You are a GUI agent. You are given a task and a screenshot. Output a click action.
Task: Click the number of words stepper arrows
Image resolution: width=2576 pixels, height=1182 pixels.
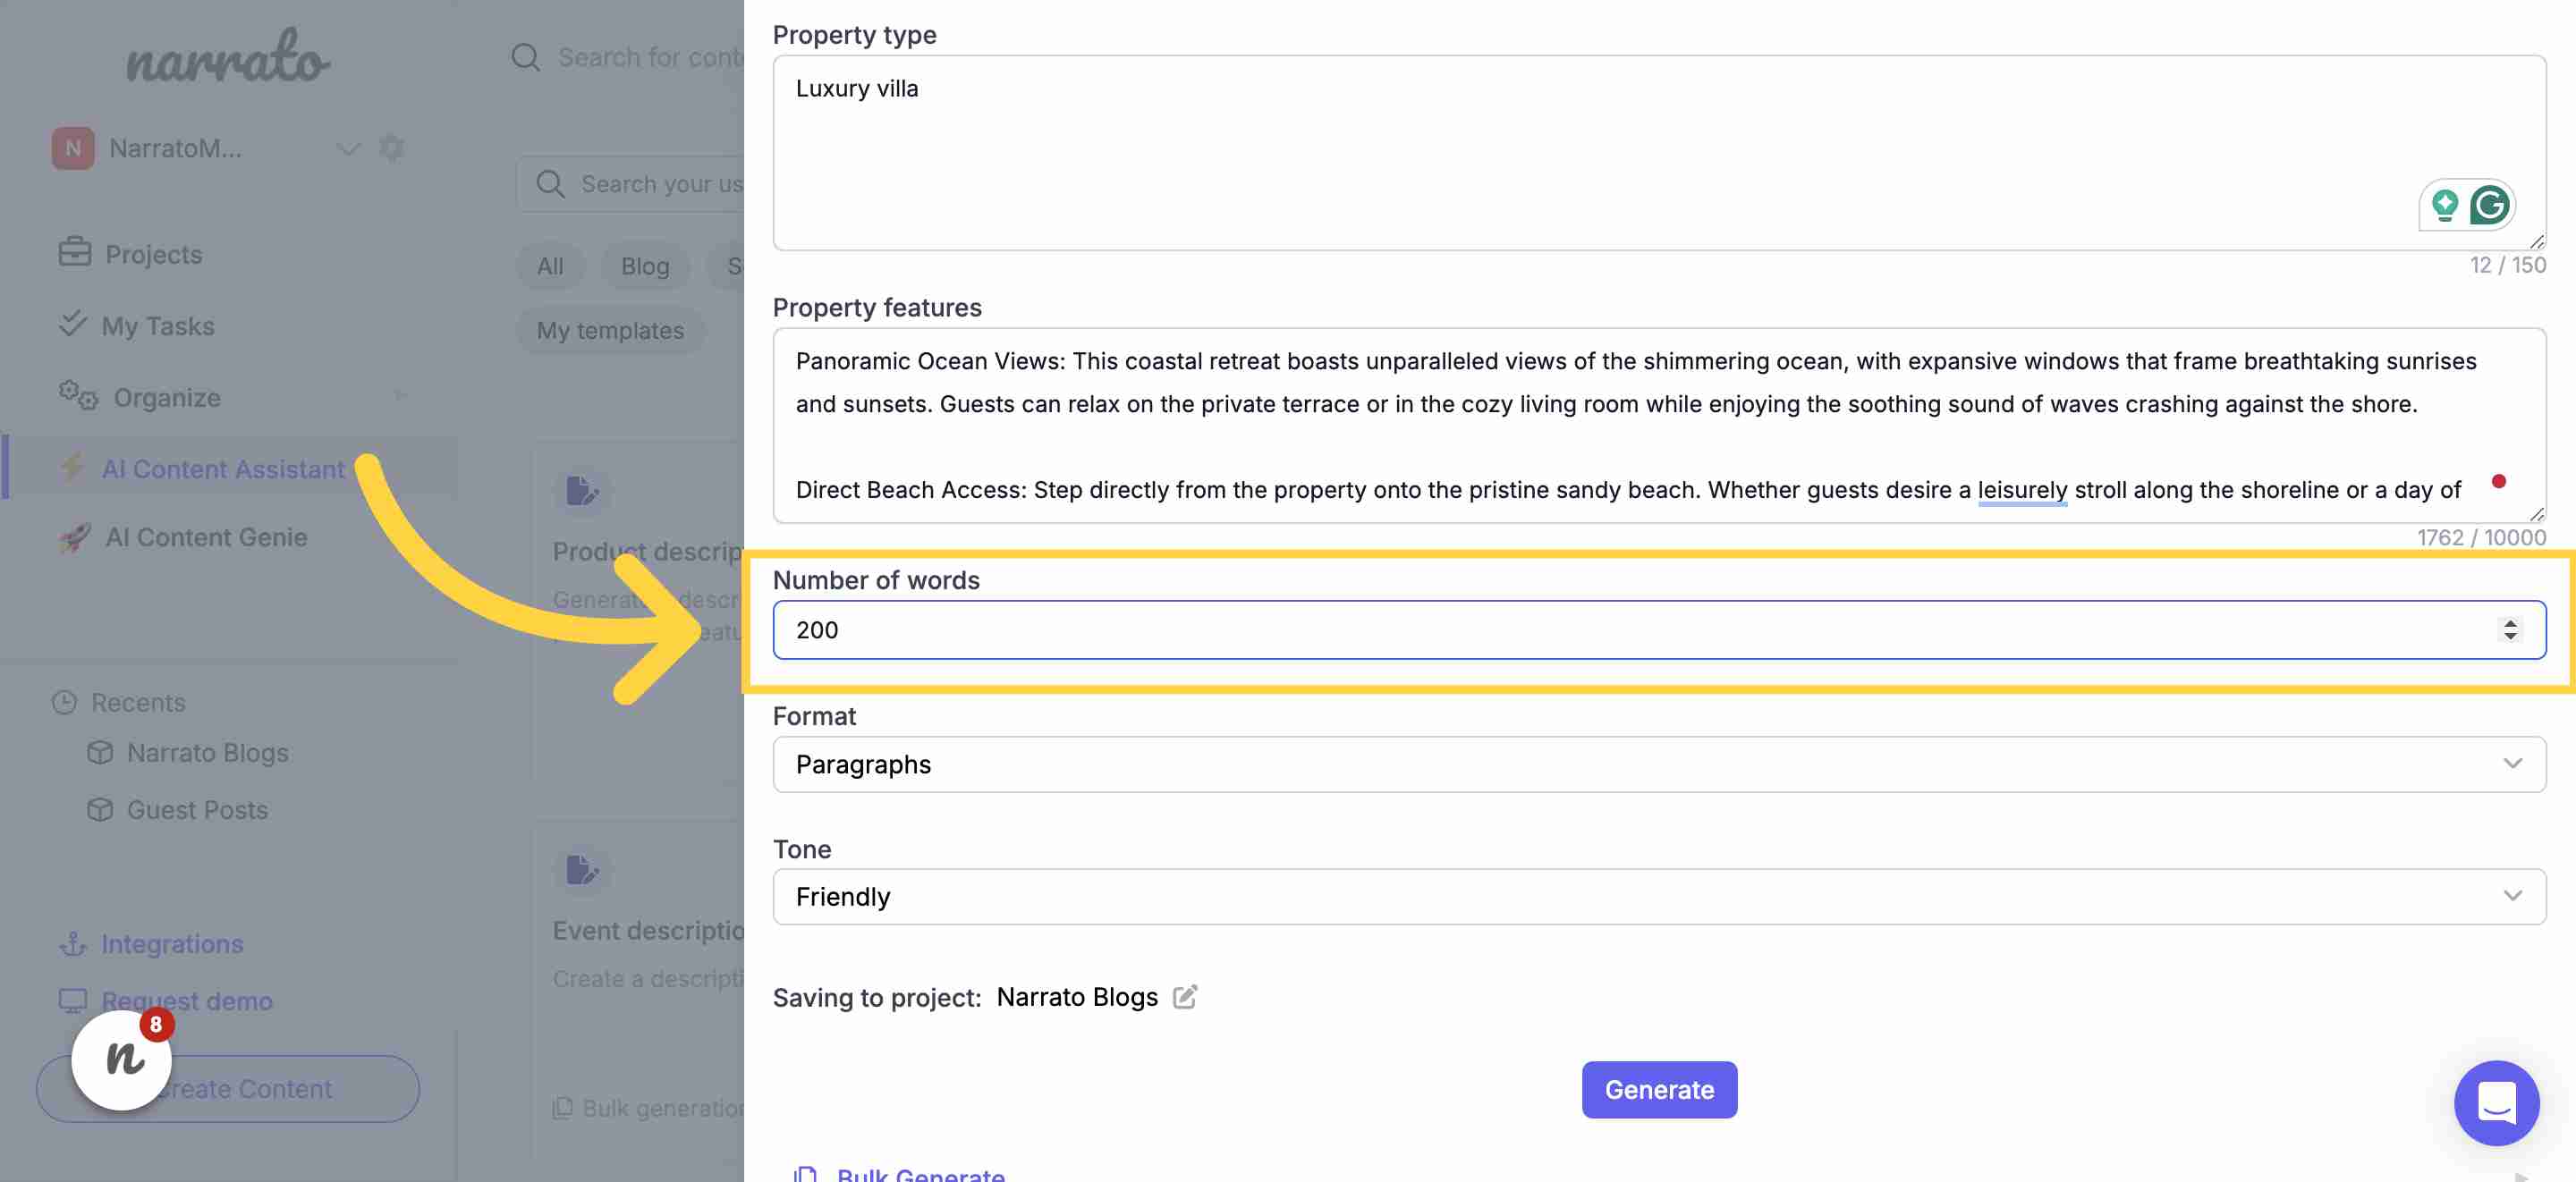pyautogui.click(x=2510, y=629)
